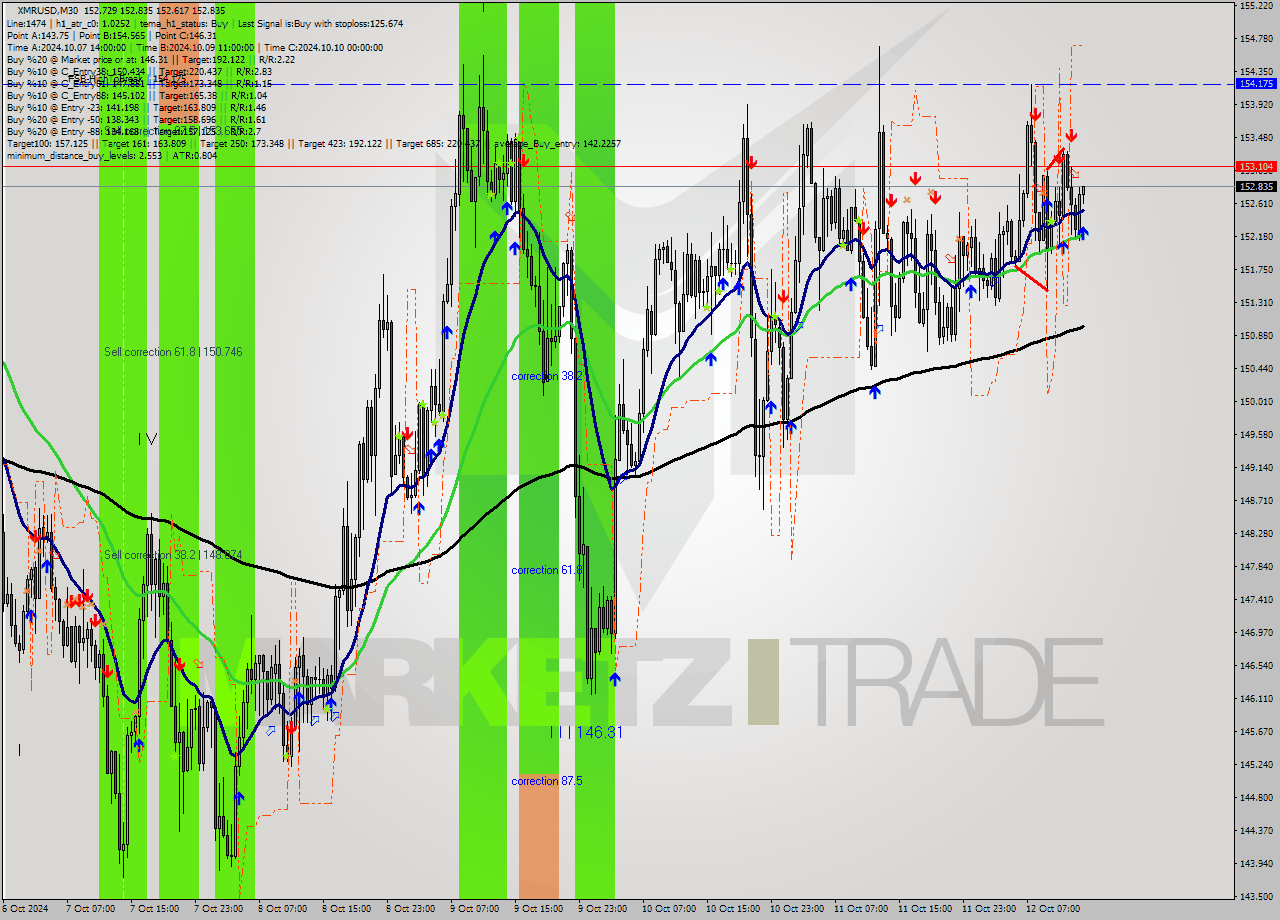Image resolution: width=1280 pixels, height=920 pixels.
Task: Click the blue 'correction 87.5' label
Action: (547, 781)
